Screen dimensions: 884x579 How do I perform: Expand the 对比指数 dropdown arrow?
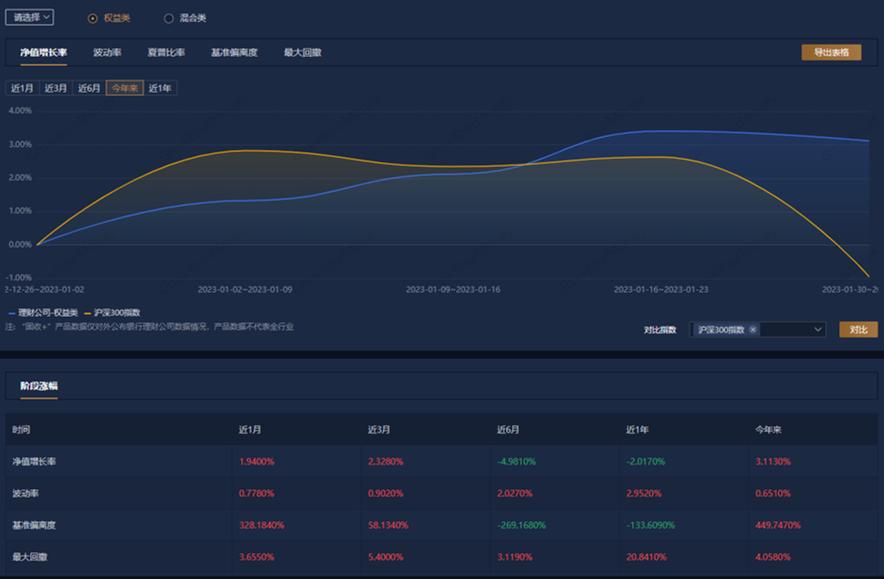817,330
